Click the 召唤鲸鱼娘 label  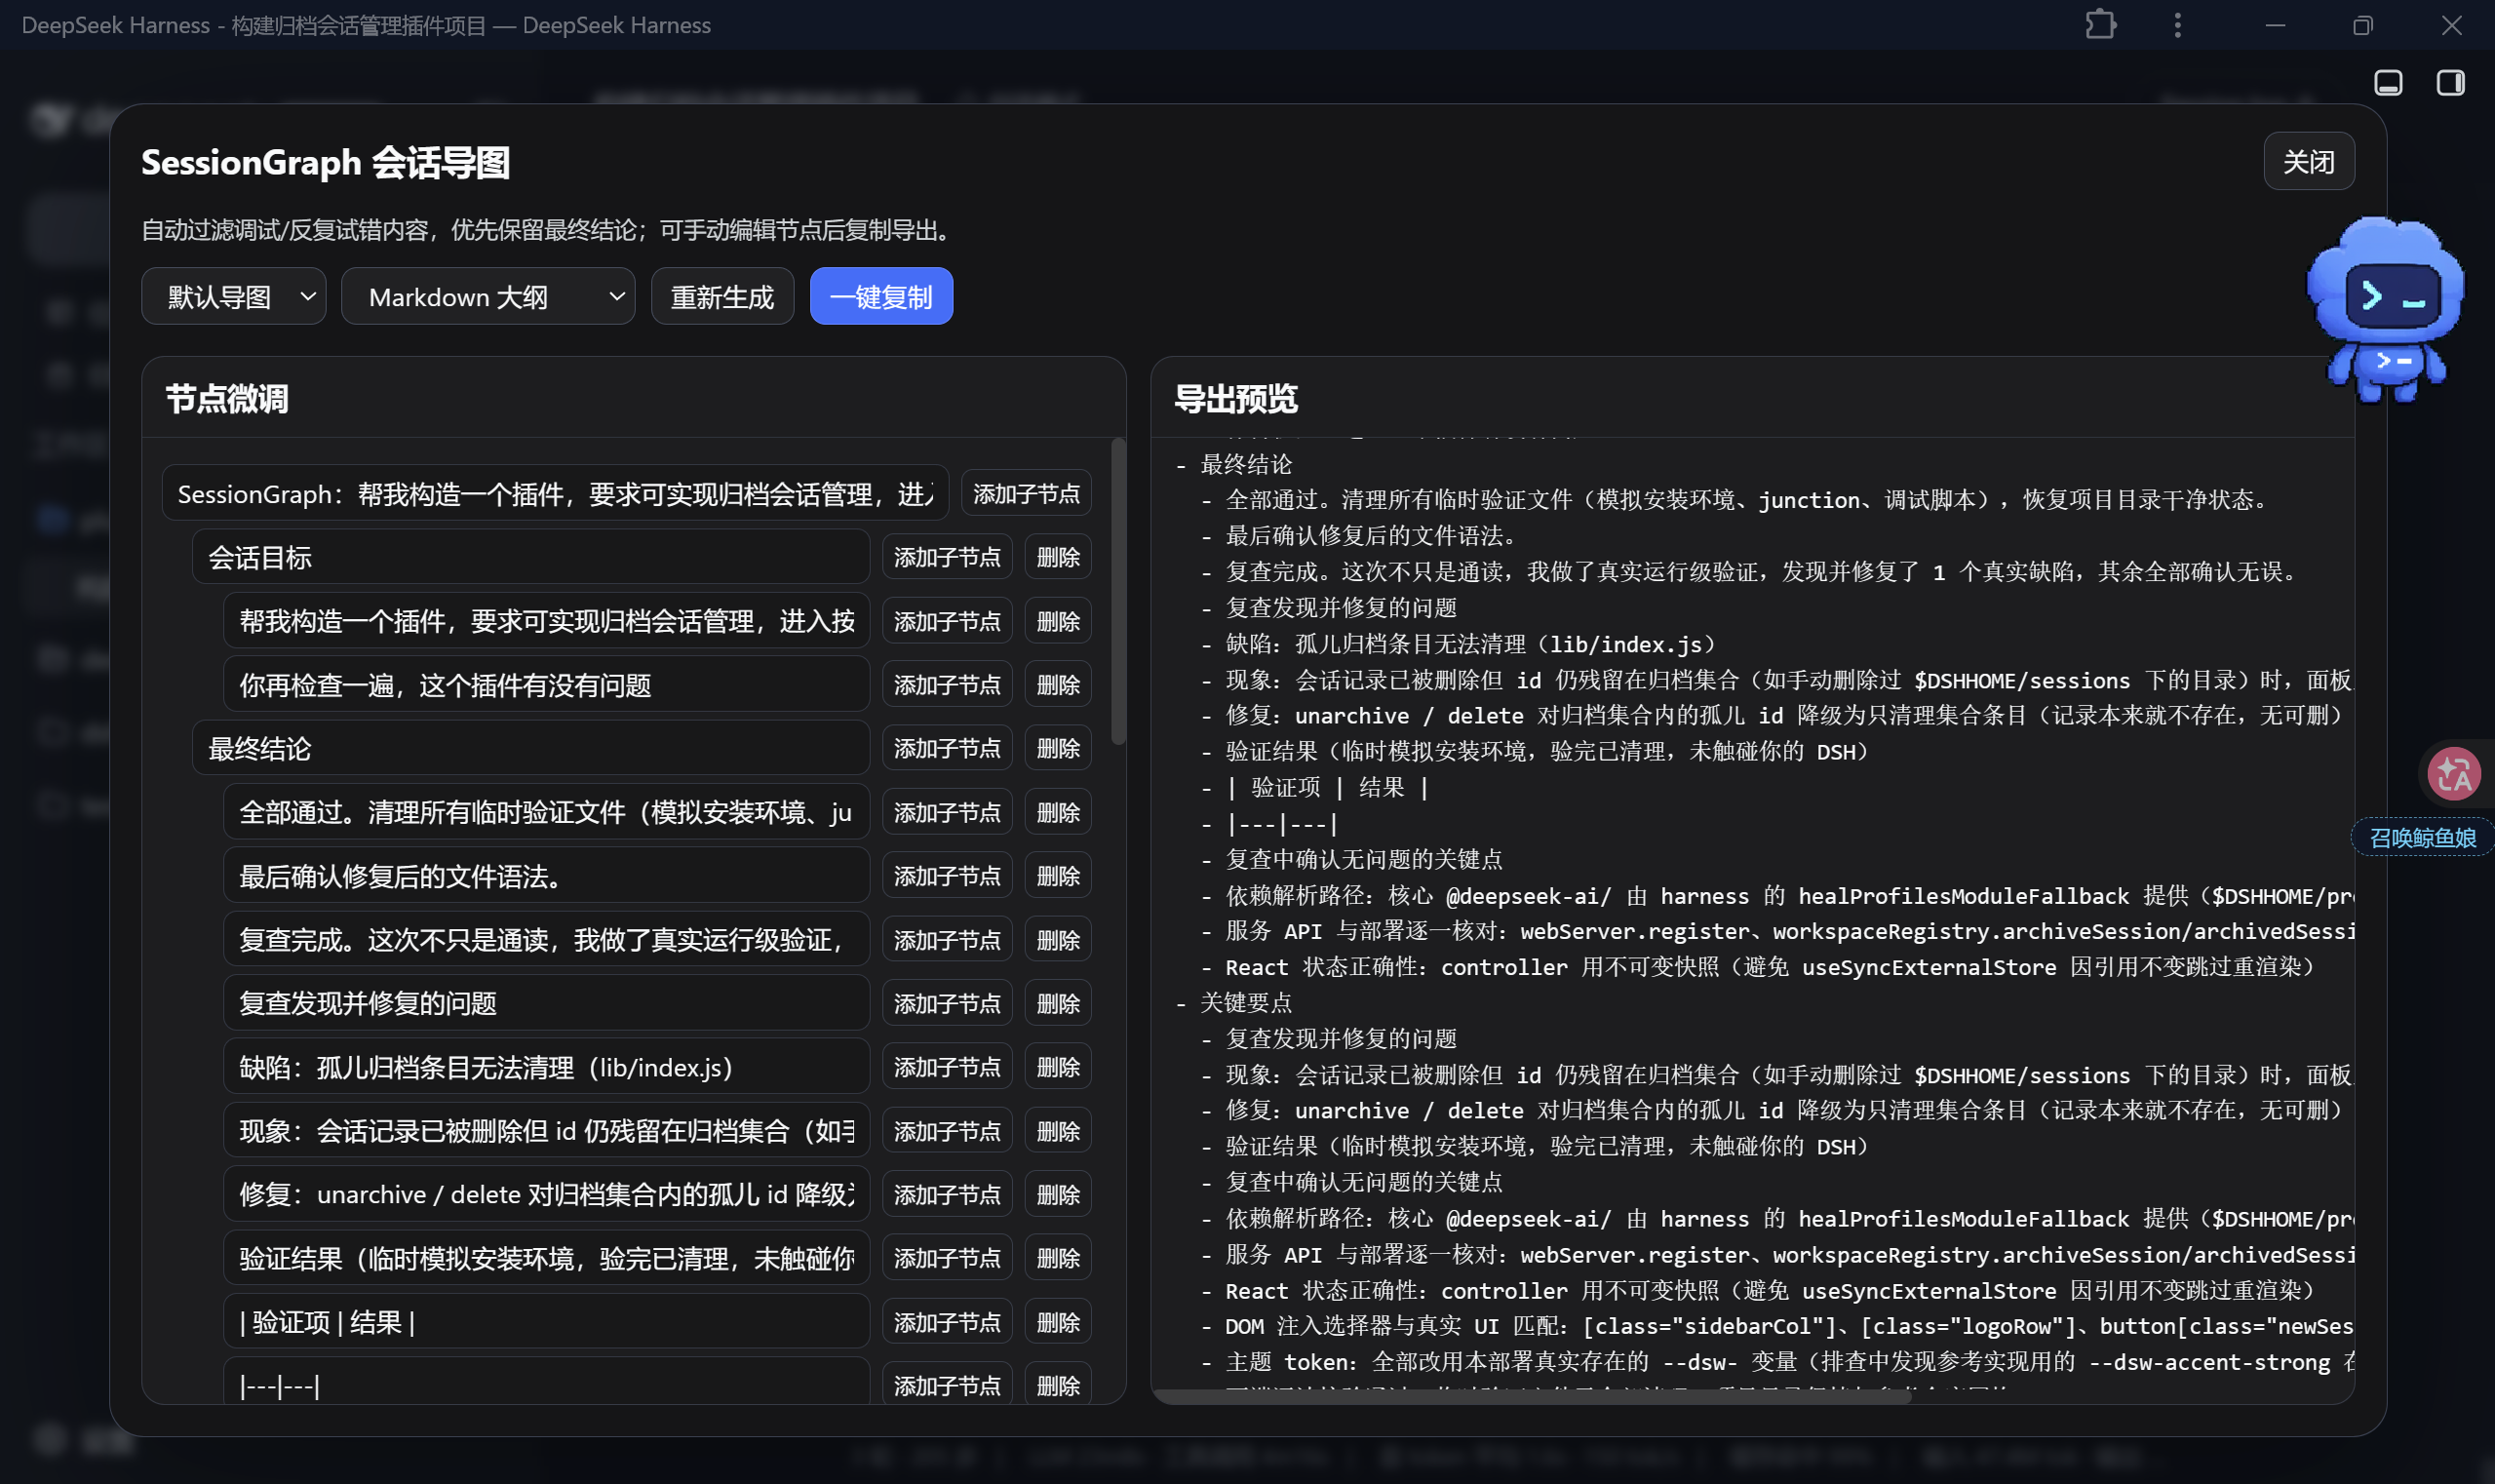pyautogui.click(x=2422, y=837)
